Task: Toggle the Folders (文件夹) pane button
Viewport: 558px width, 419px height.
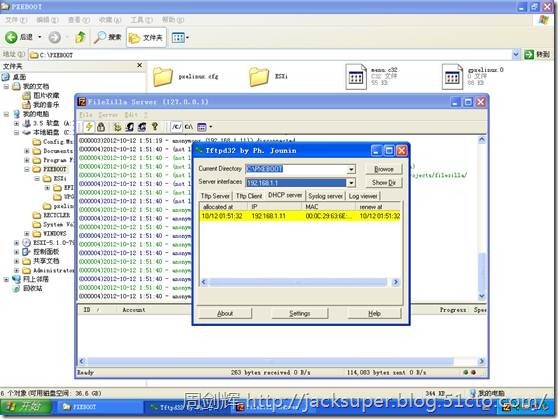Action: pyautogui.click(x=146, y=37)
